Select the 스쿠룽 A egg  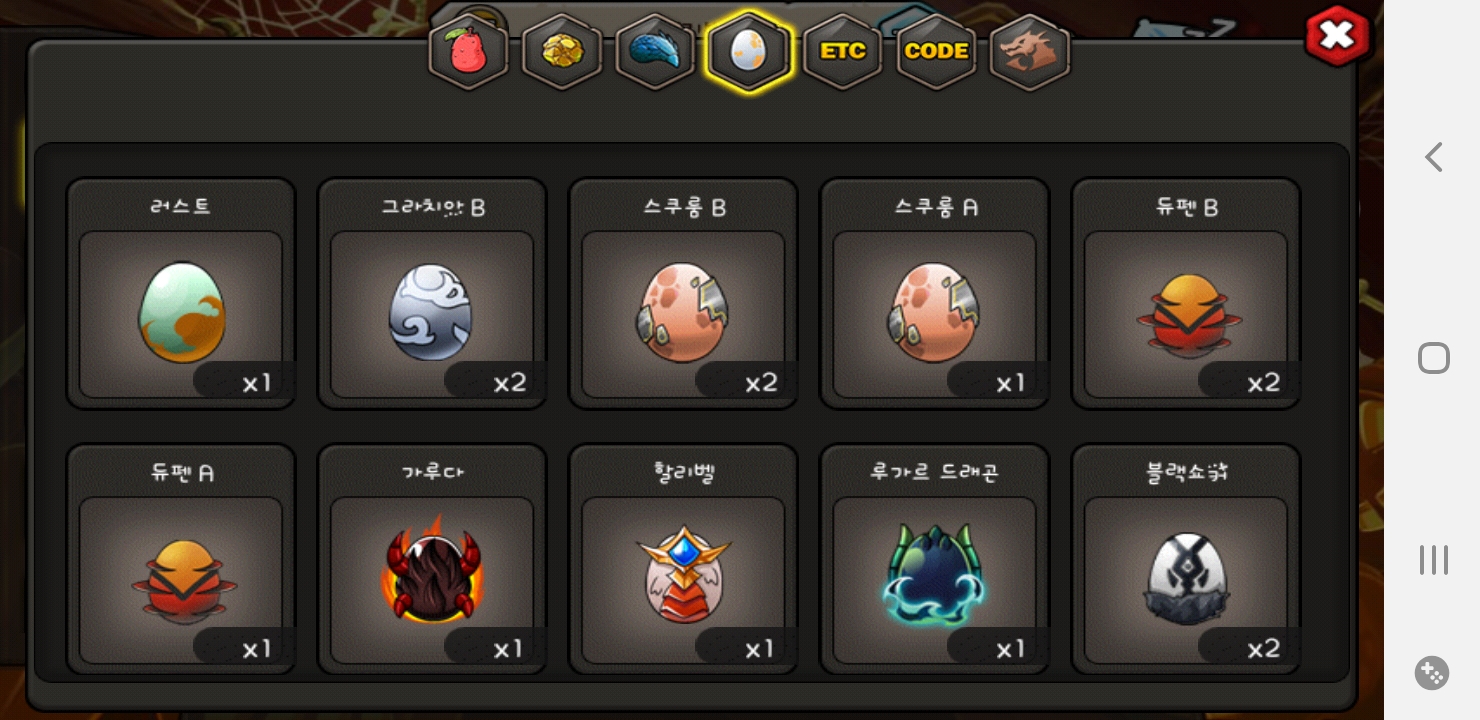point(935,294)
